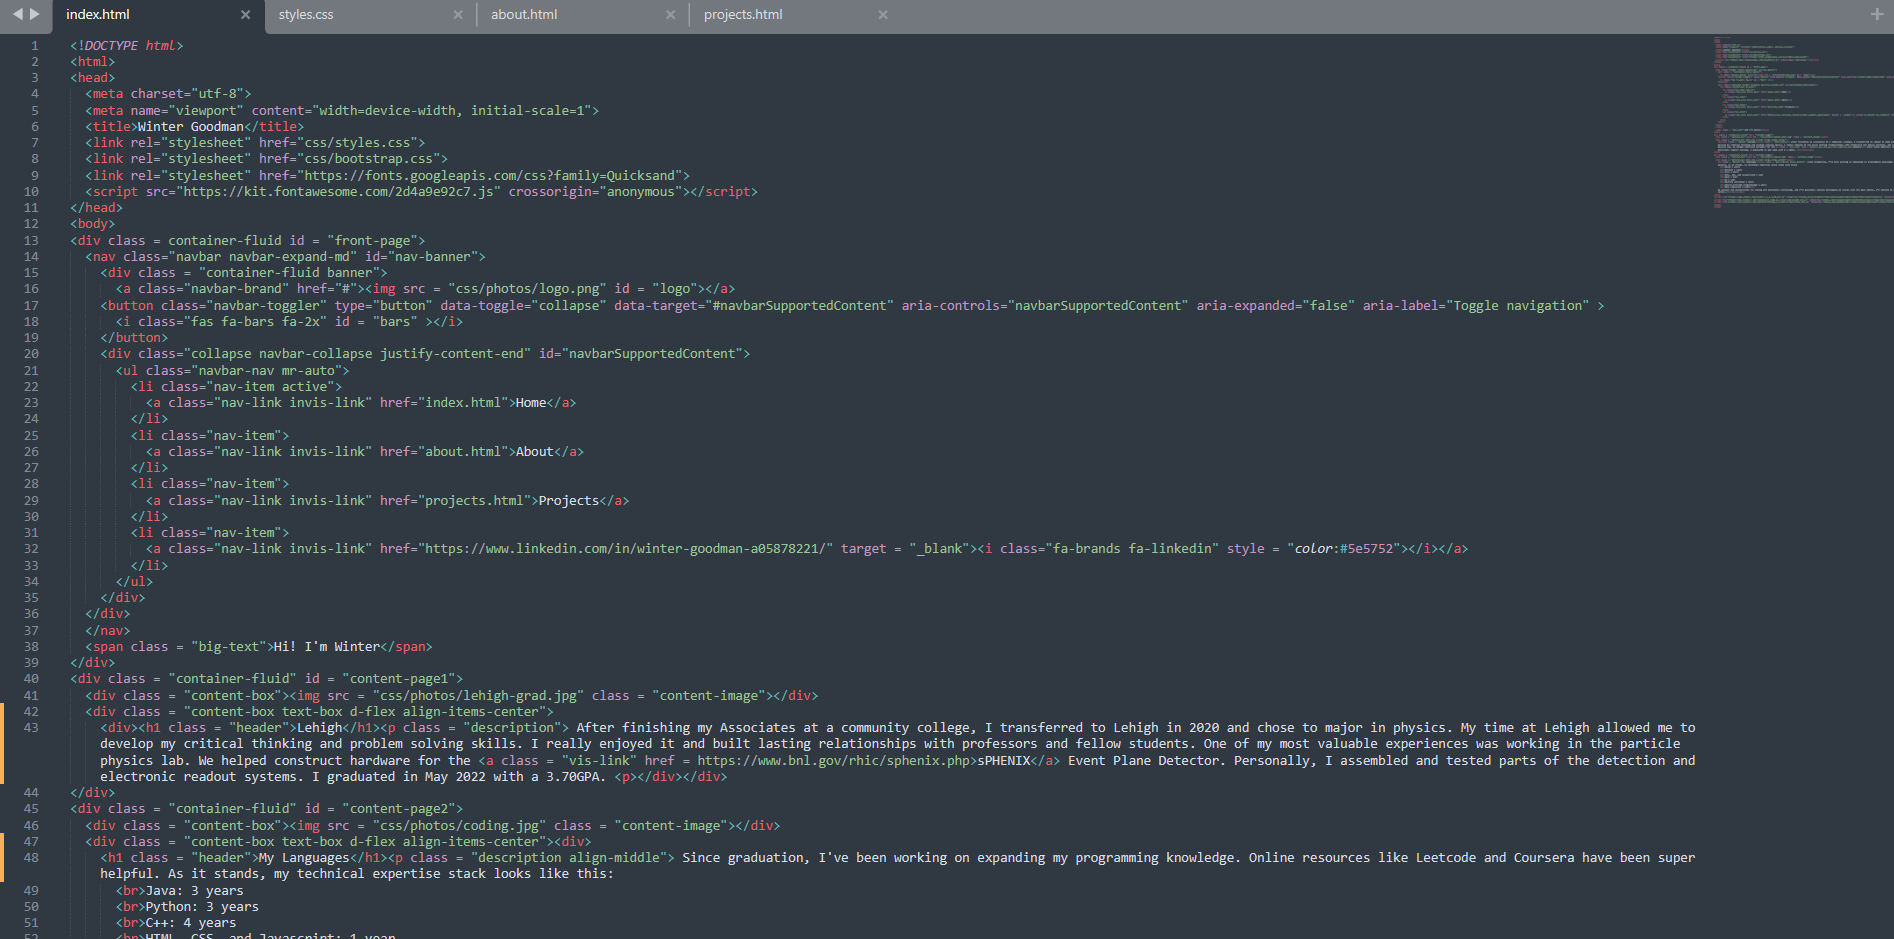Click the closing nav tag
The height and width of the screenshot is (939, 1894).
coord(108,631)
